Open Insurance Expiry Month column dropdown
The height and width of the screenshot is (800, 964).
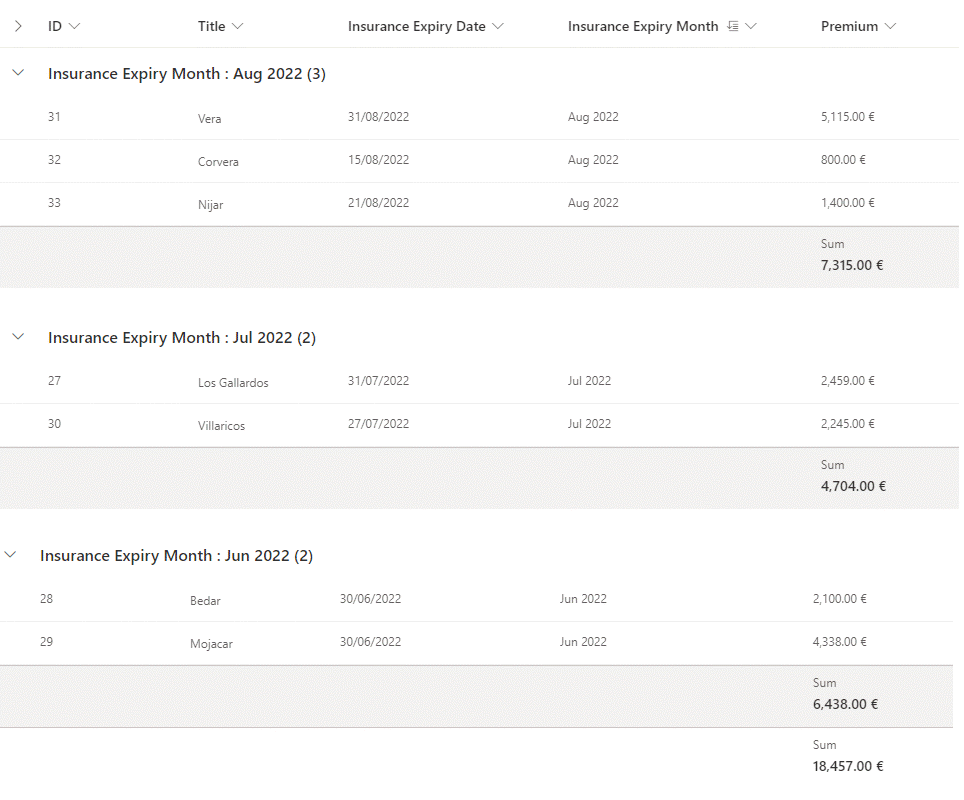pos(751,27)
